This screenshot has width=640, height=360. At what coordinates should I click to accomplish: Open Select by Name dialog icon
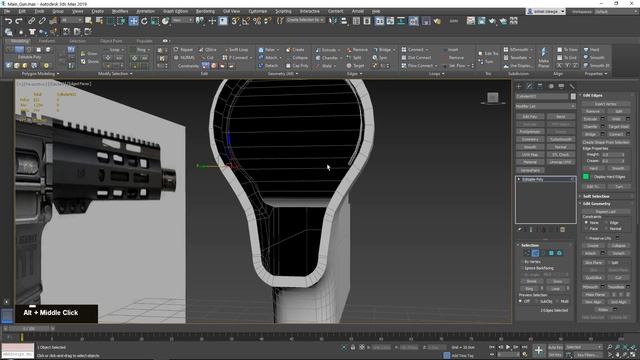point(99,21)
